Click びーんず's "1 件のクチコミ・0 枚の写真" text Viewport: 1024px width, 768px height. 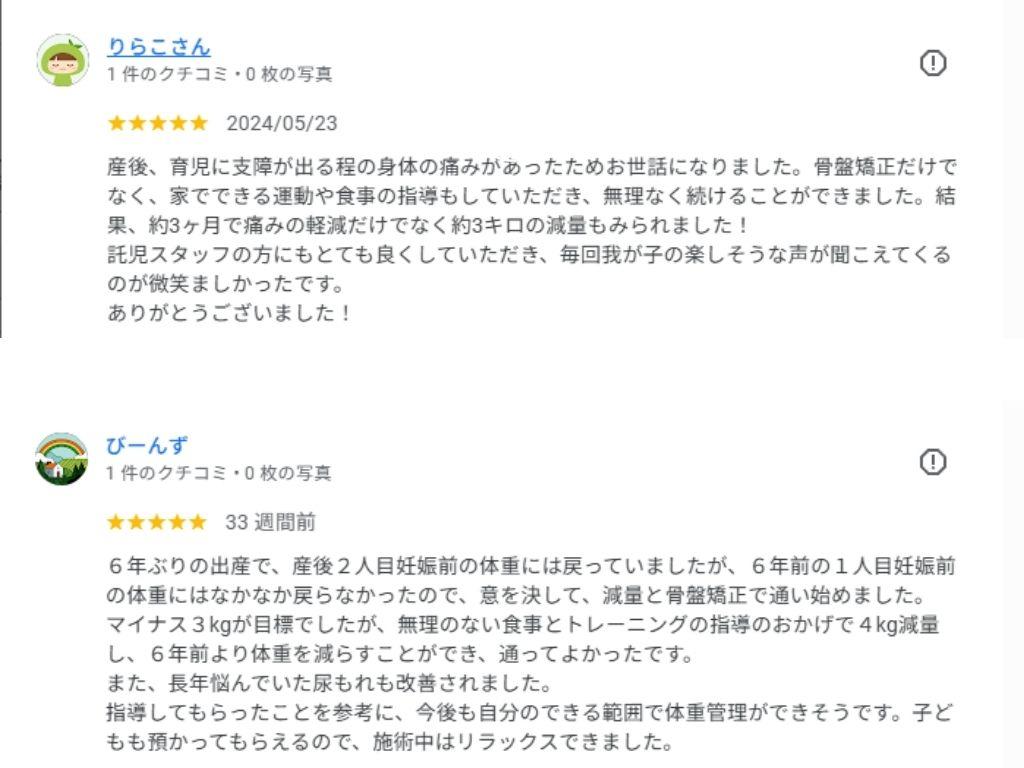219,473
